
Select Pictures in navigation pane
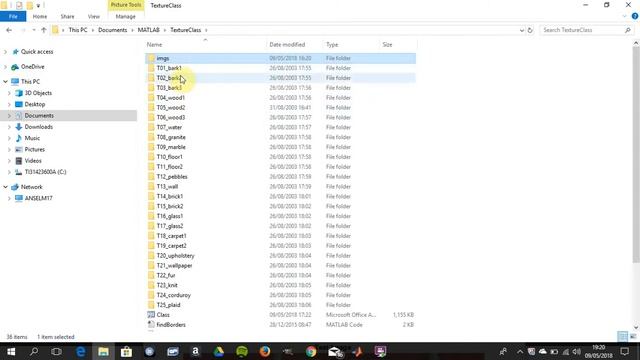(x=34, y=149)
